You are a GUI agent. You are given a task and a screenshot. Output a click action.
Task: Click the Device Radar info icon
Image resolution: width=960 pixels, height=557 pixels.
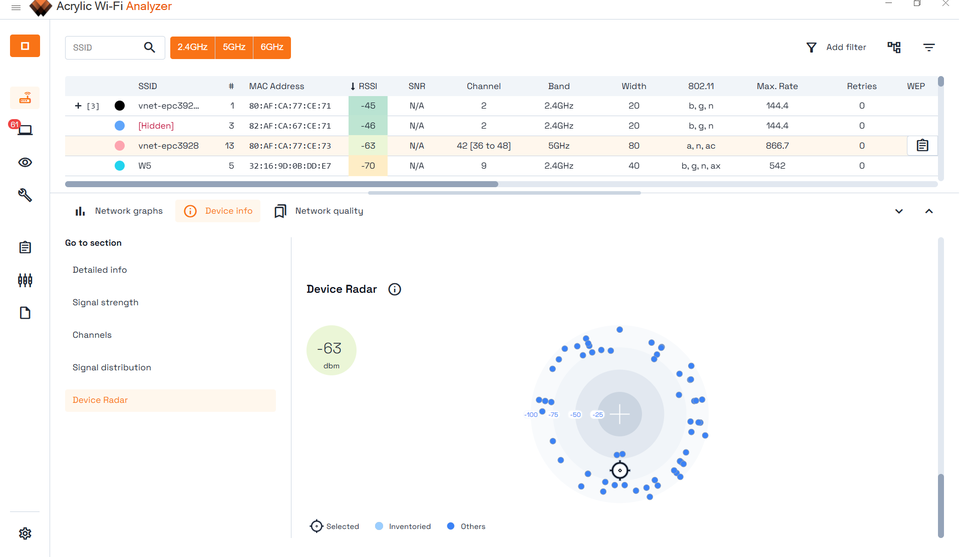point(395,289)
